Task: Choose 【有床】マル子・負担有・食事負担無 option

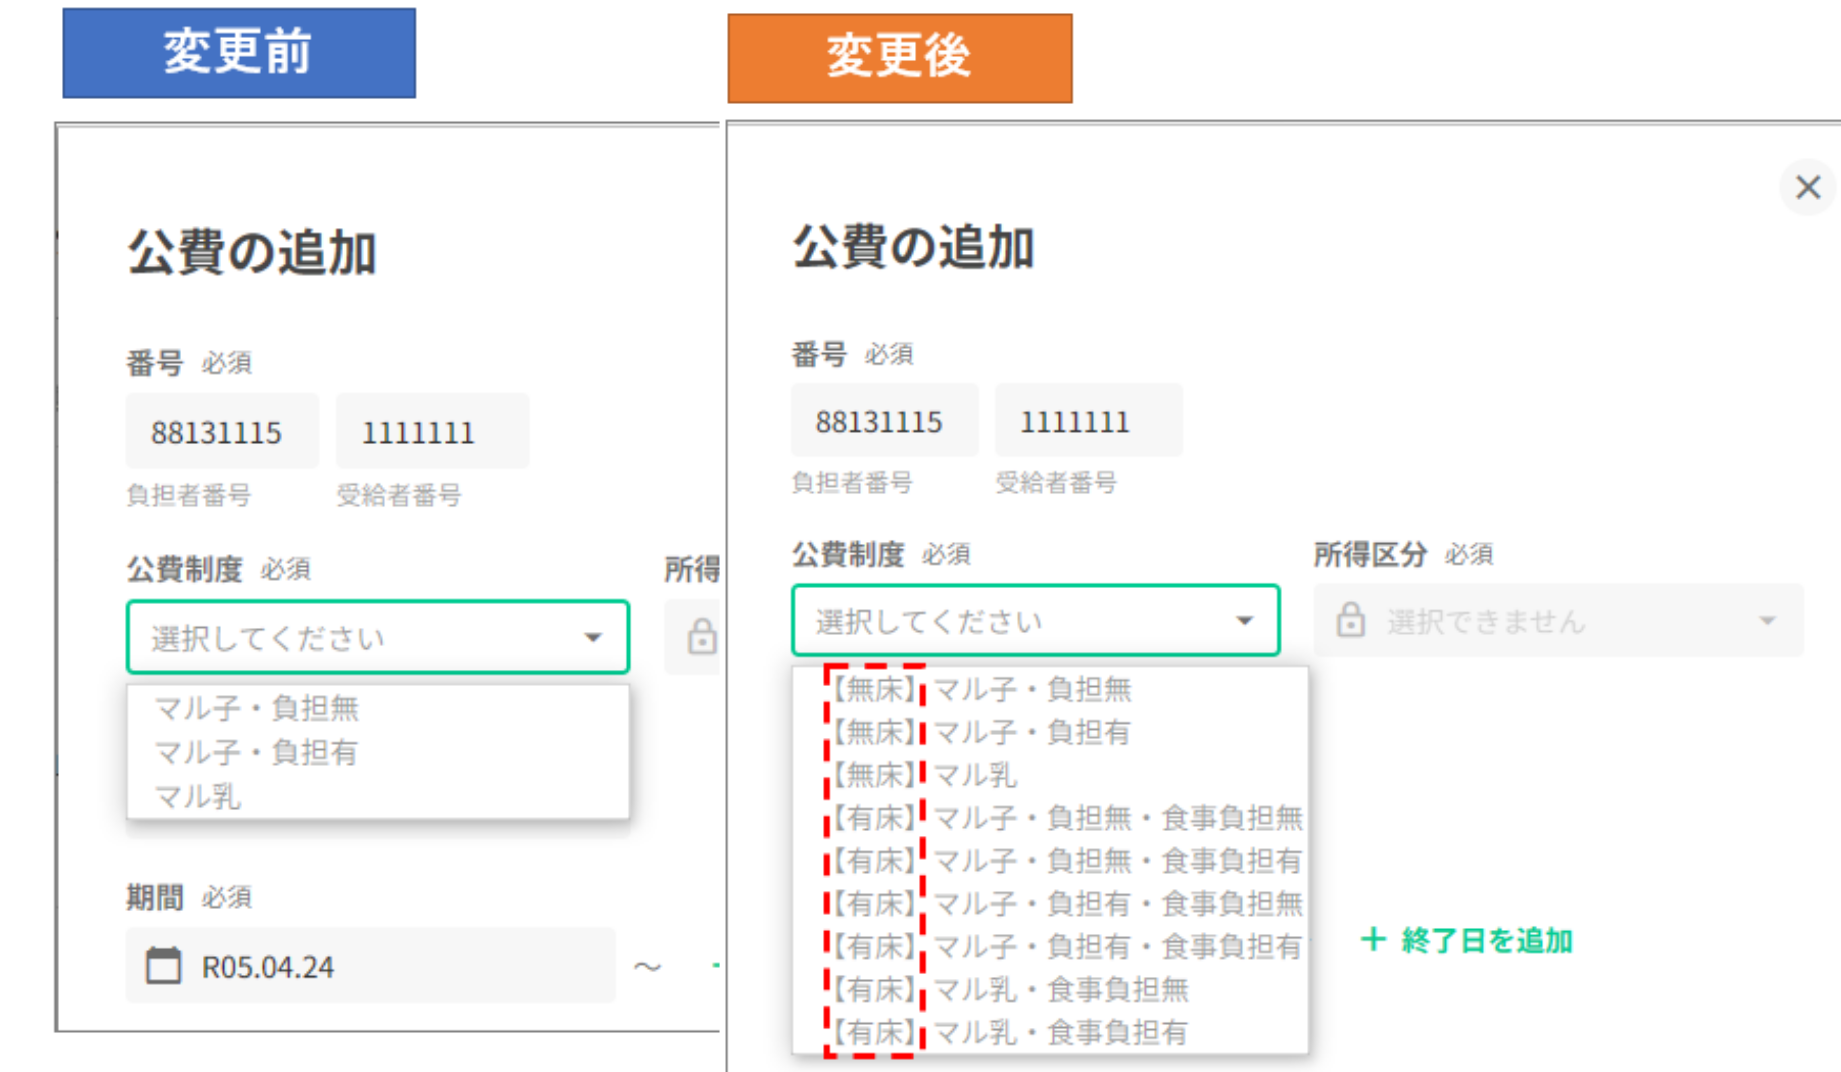Action: 1050,904
